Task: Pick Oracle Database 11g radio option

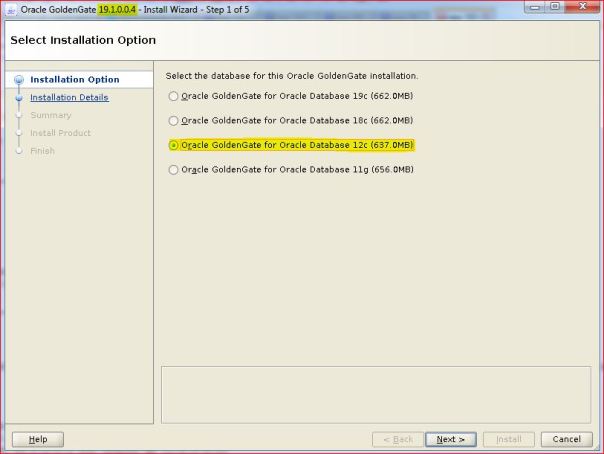Action: click(173, 170)
